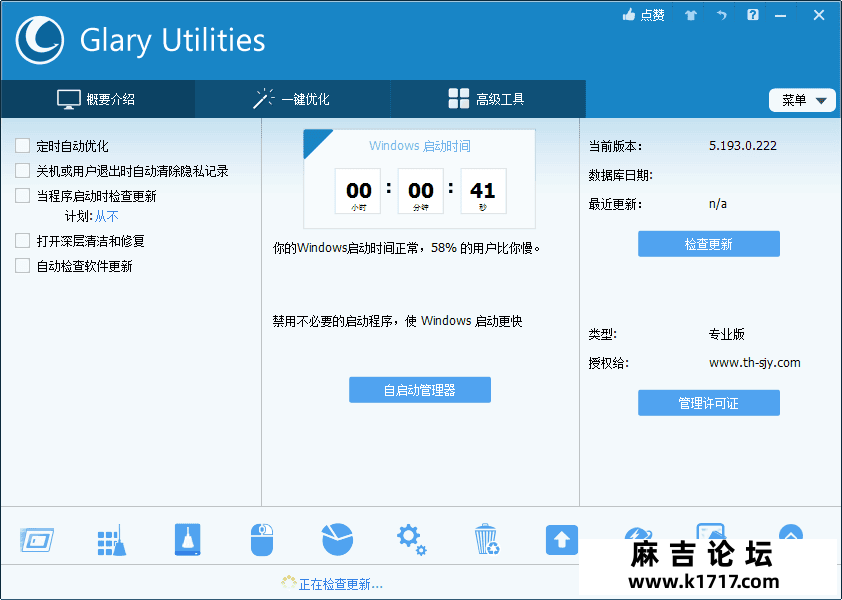Click the 当前版本: label

(615, 146)
